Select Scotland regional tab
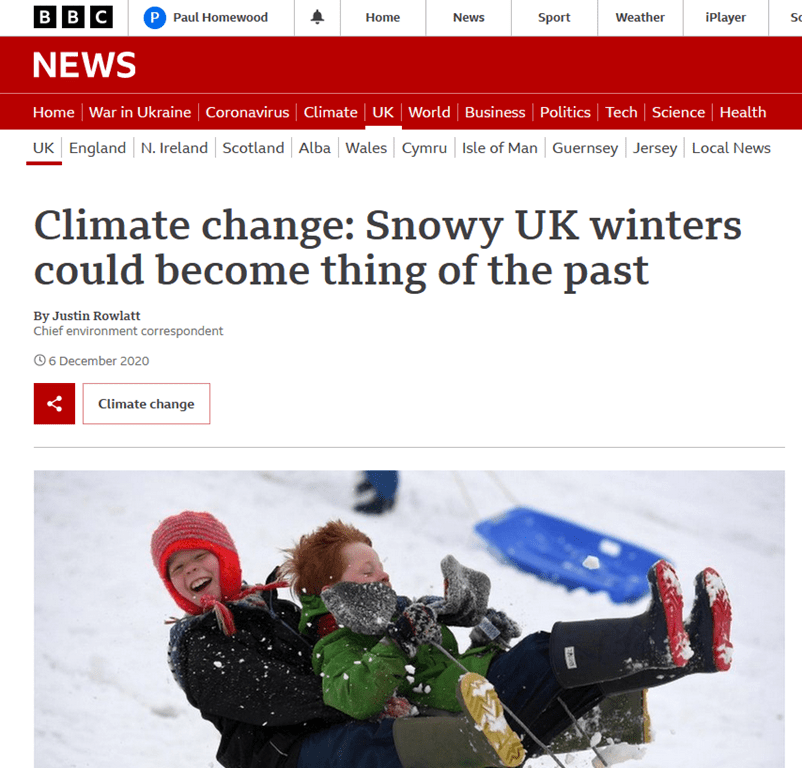Screen dimensions: 802x768 tap(253, 148)
